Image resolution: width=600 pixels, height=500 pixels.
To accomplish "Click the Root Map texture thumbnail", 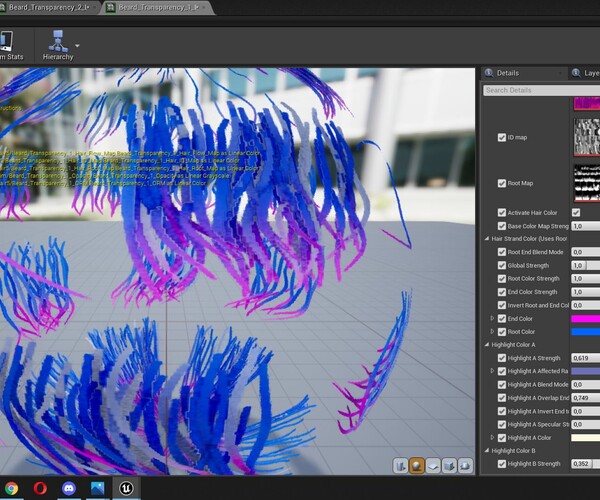I will coord(587,183).
